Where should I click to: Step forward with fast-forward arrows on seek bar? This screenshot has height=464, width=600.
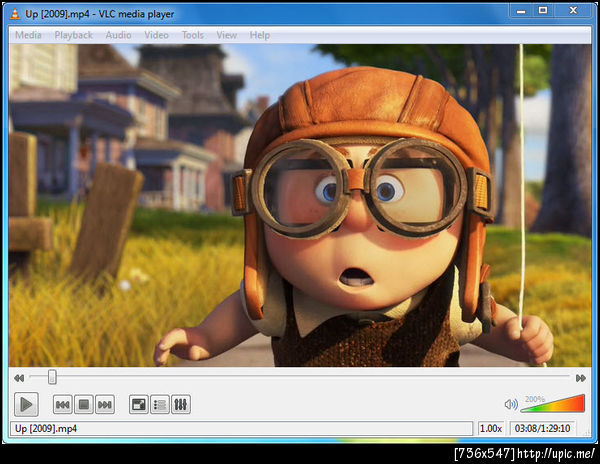tap(580, 378)
